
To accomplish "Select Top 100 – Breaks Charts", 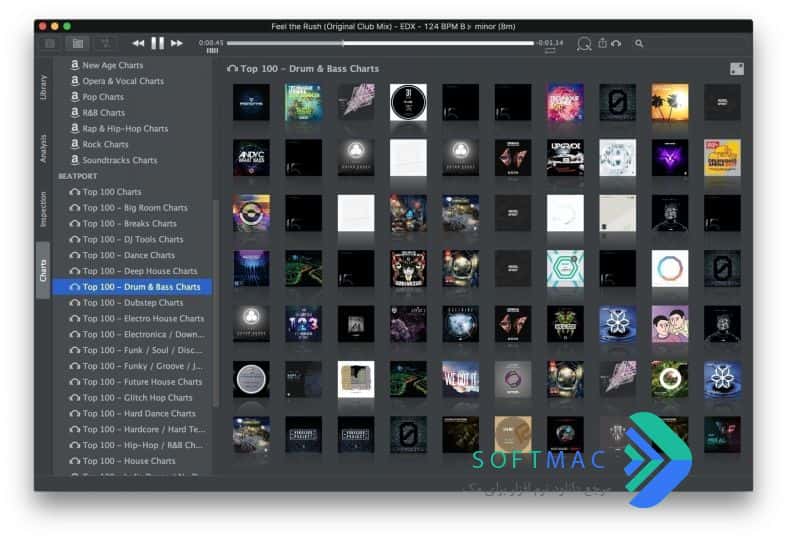I will [x=122, y=223].
